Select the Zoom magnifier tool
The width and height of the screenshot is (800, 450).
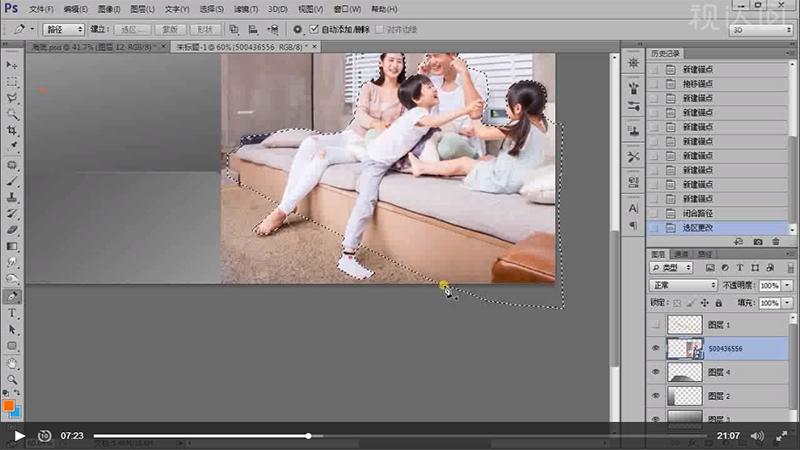pos(13,380)
